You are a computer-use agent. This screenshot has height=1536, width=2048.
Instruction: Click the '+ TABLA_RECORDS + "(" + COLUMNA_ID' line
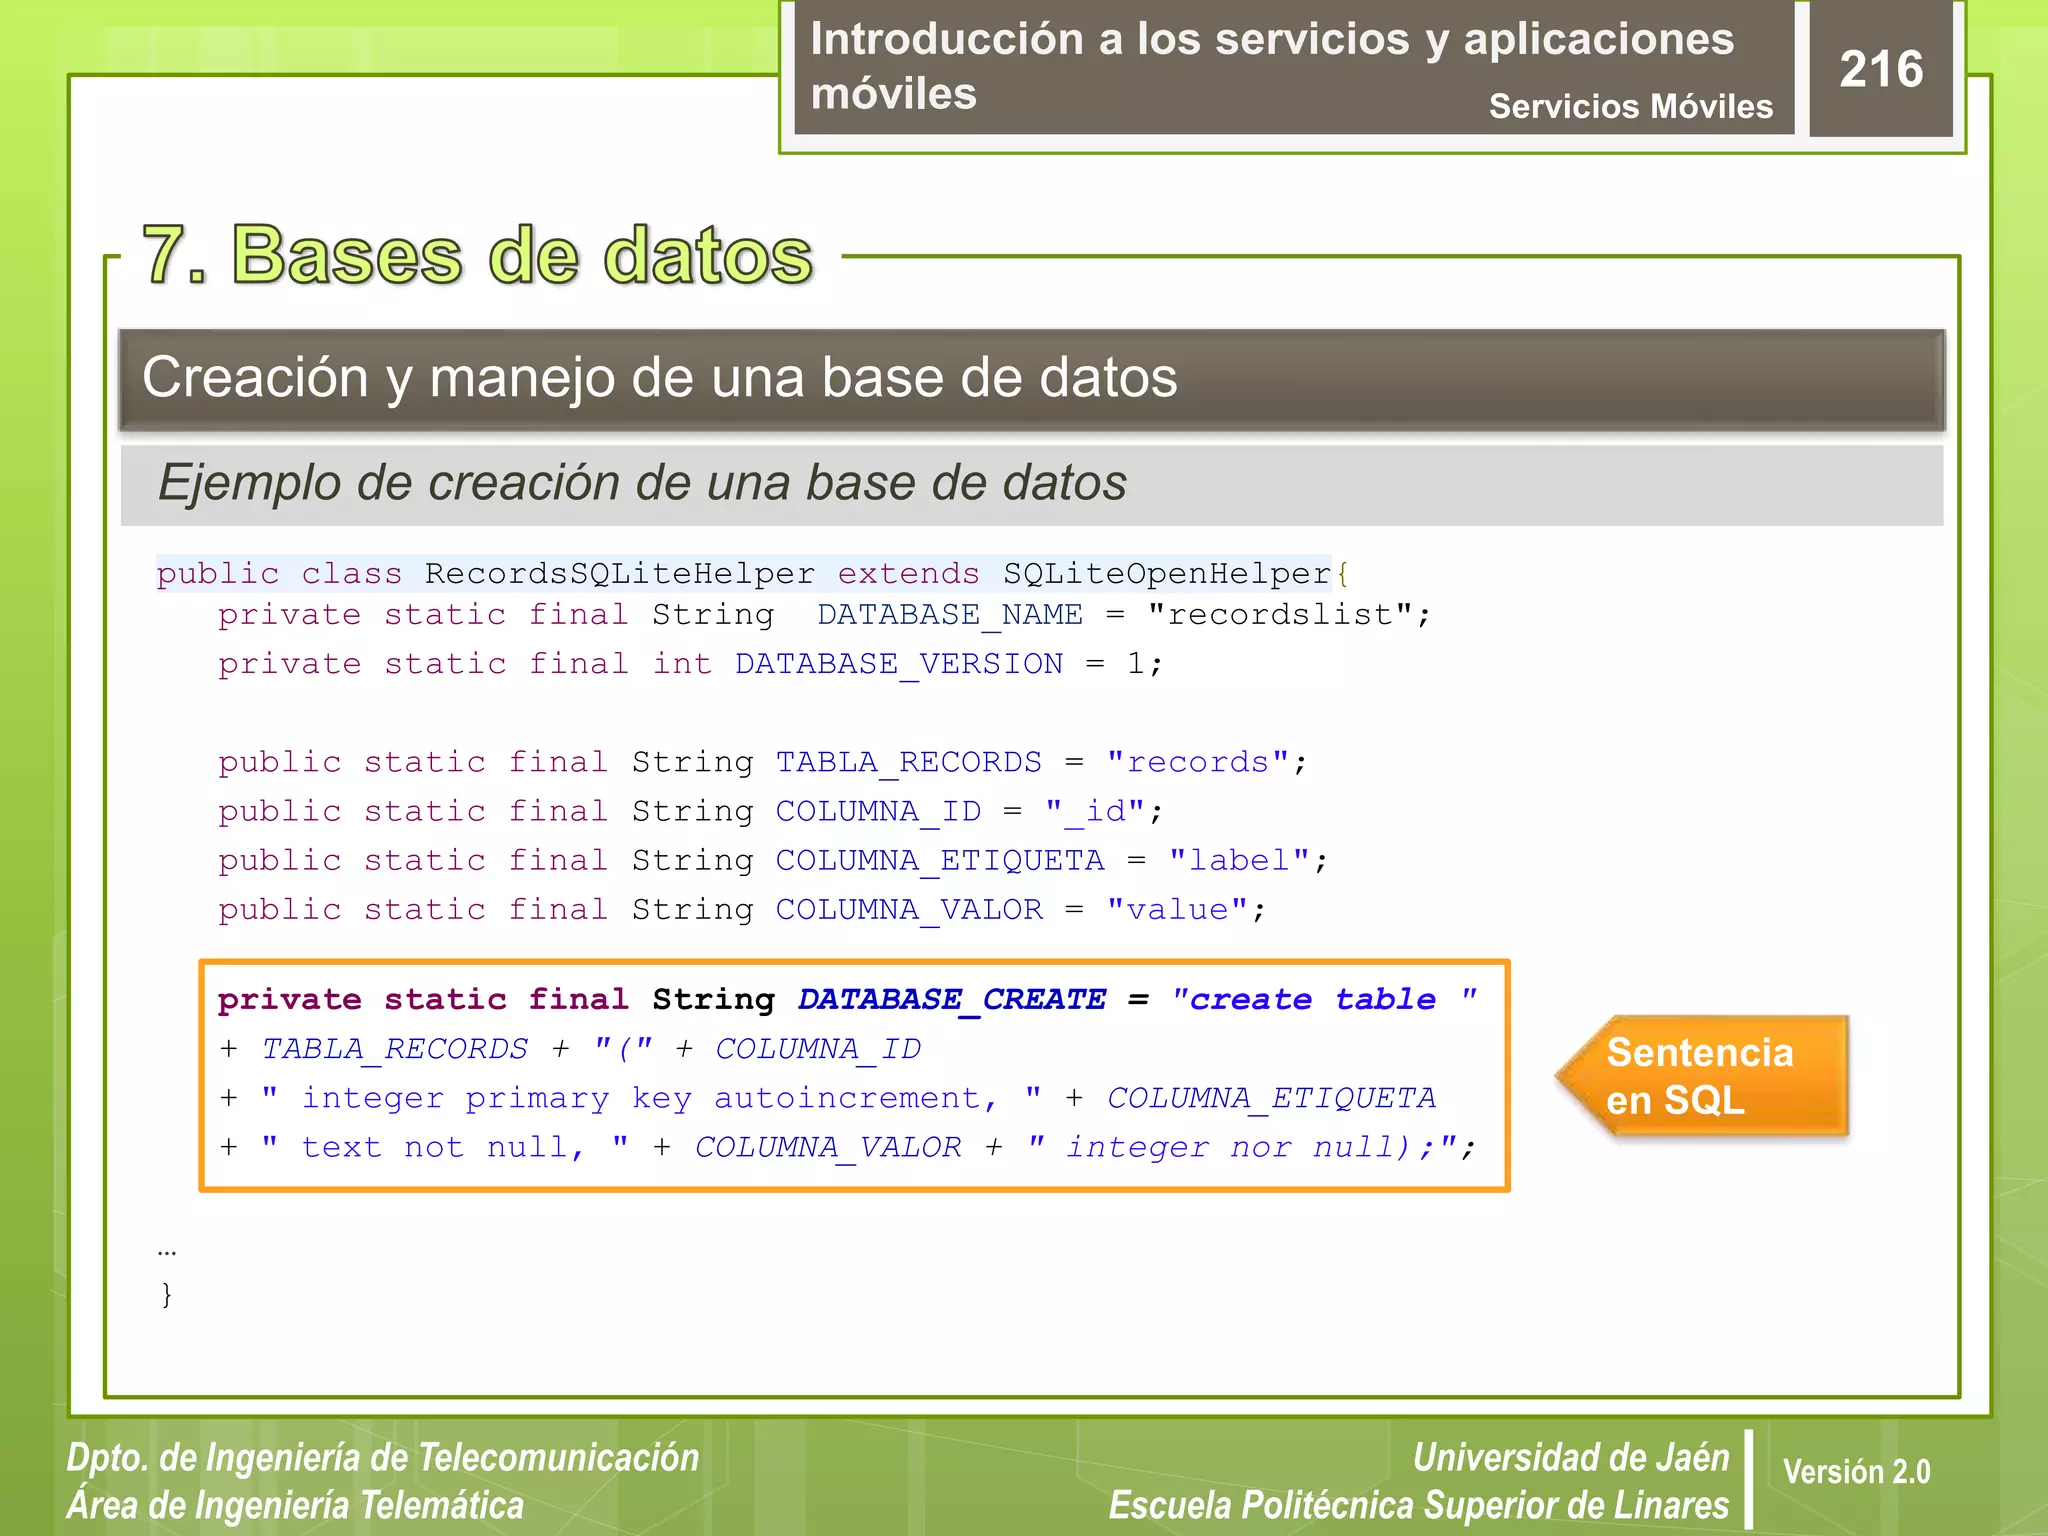(x=570, y=1049)
